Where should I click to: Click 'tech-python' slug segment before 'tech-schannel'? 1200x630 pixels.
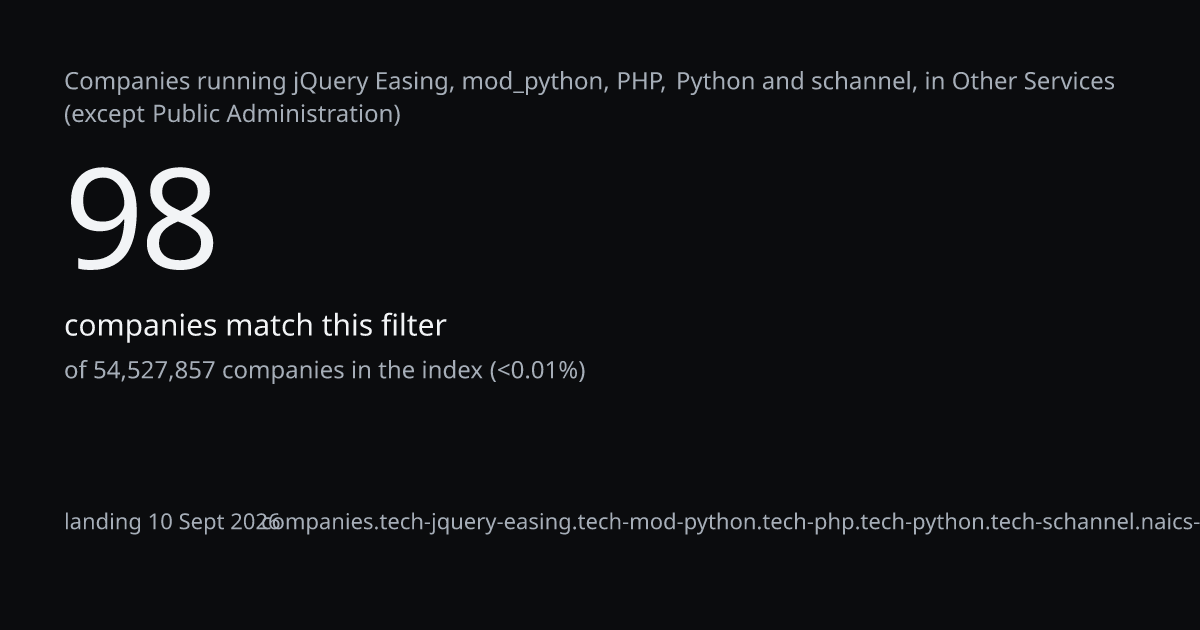point(921,522)
